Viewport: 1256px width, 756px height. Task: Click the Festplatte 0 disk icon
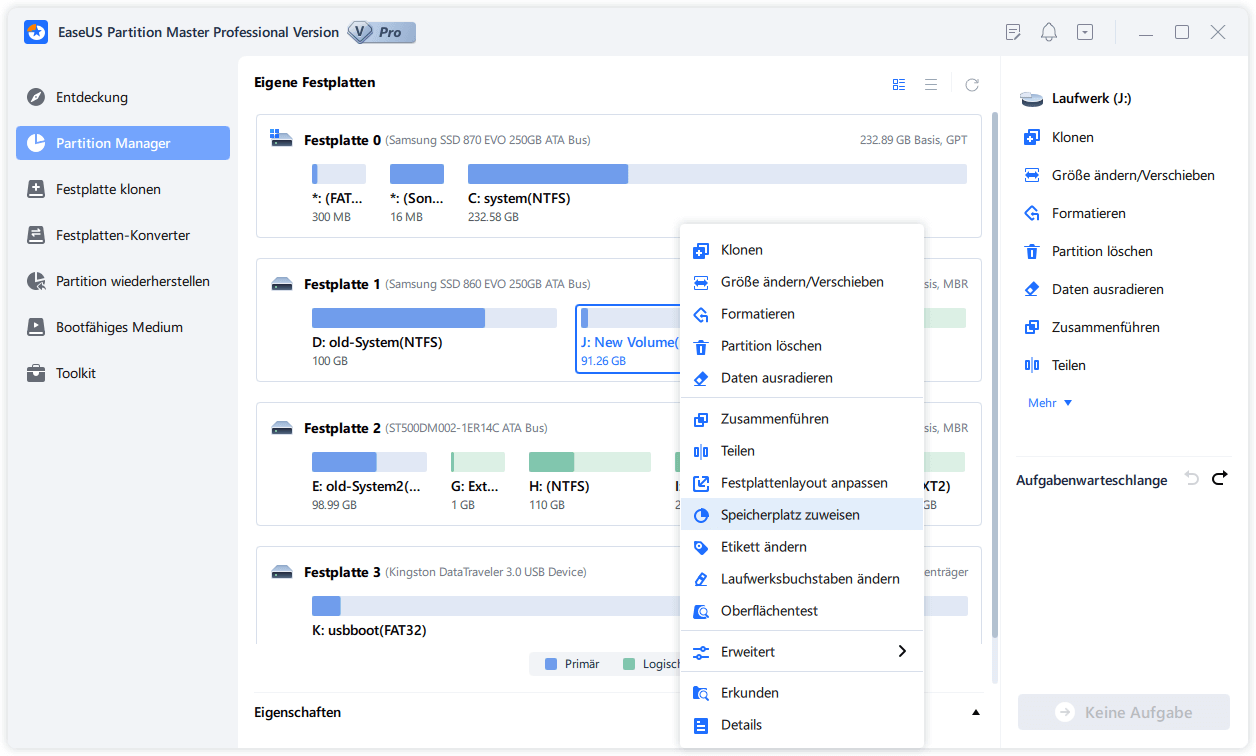282,140
